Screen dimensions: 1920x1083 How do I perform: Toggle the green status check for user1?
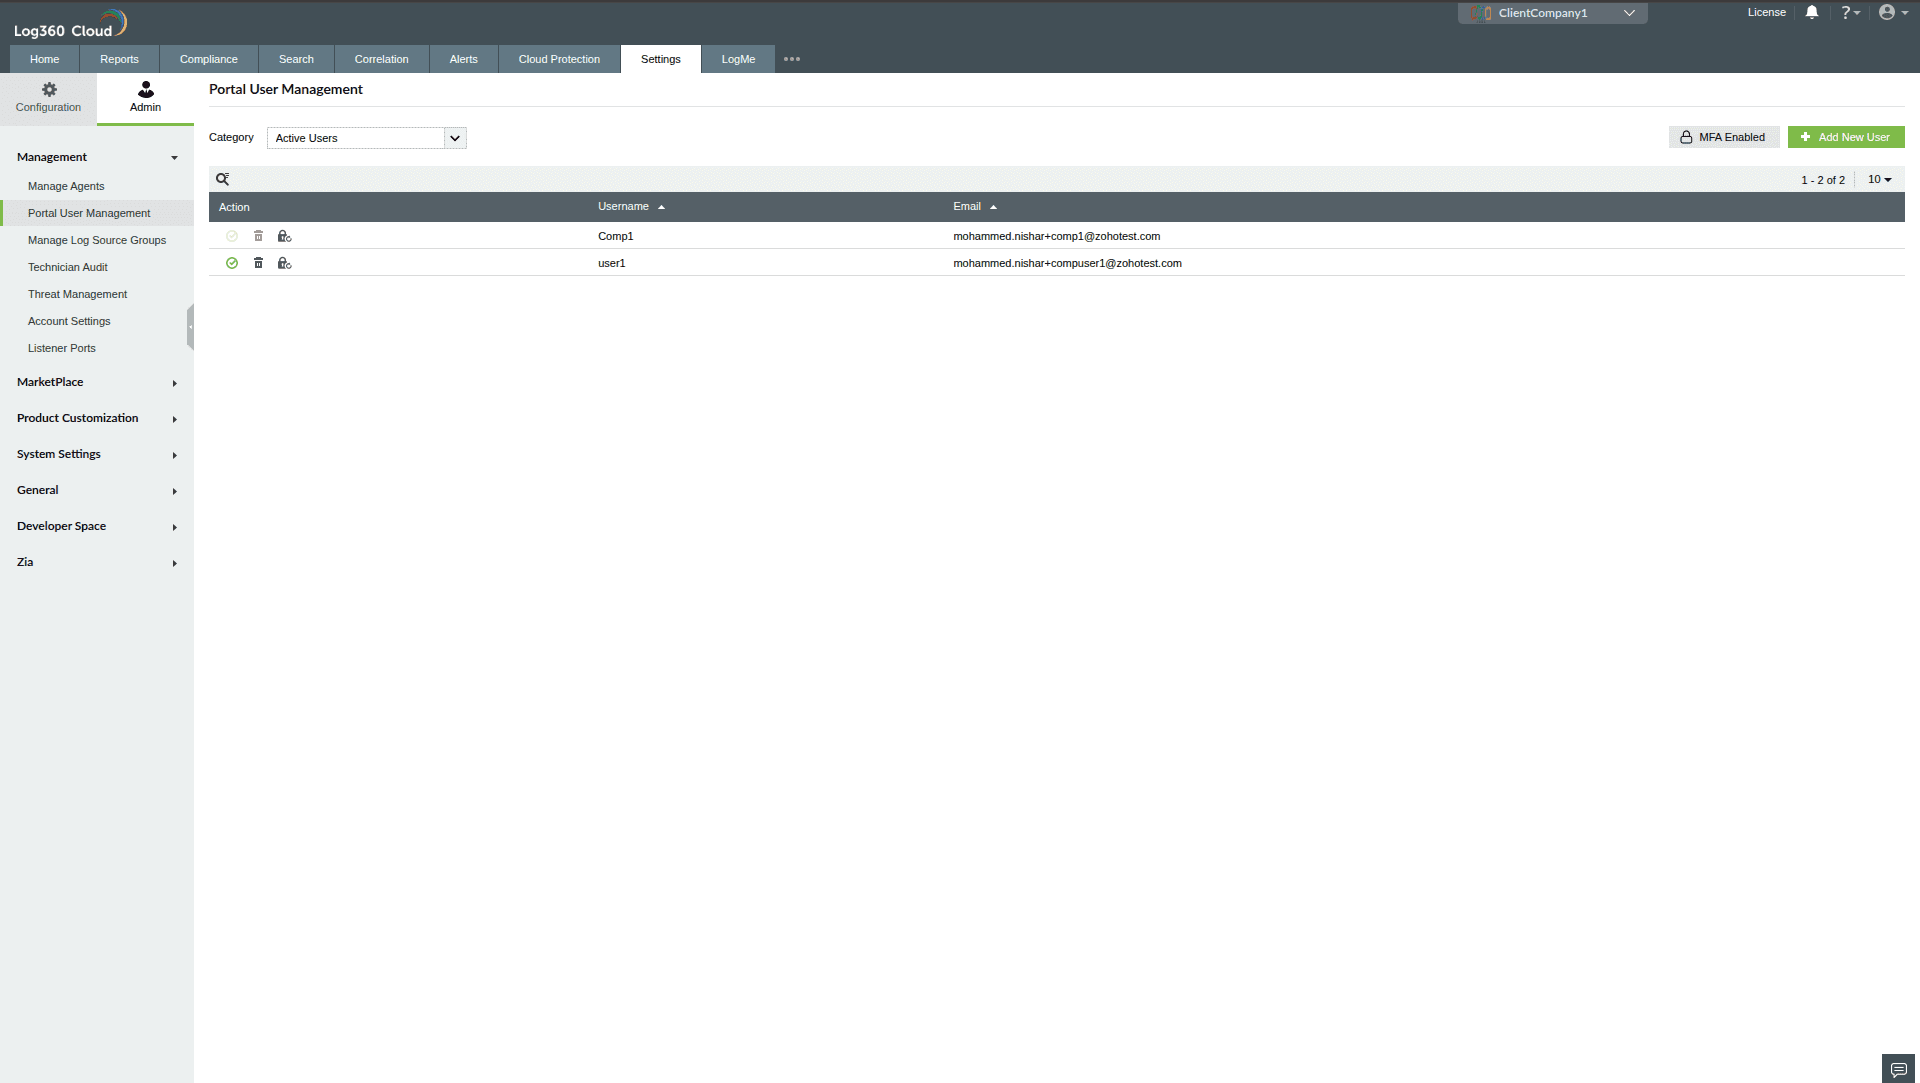point(232,263)
